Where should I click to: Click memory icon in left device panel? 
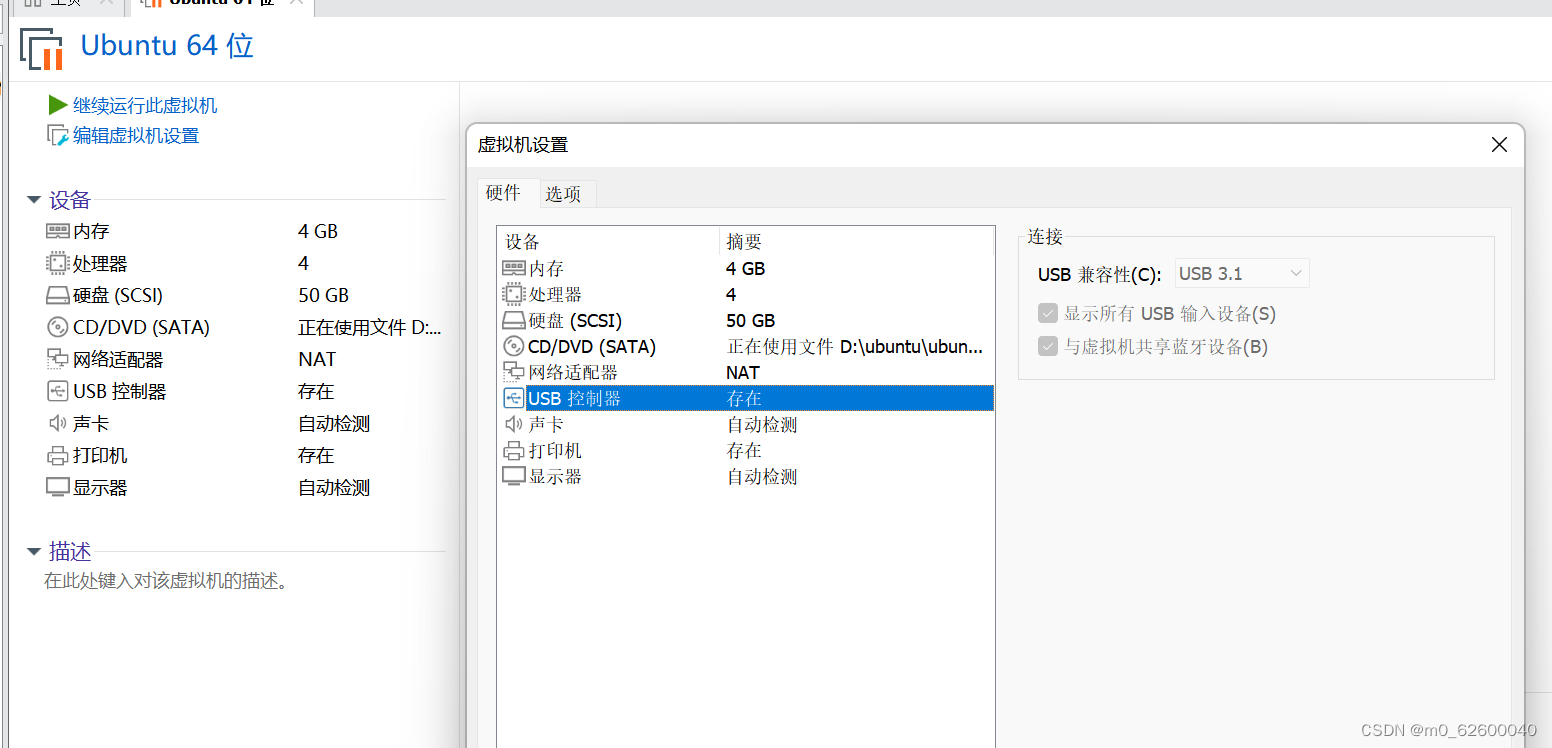(x=58, y=231)
